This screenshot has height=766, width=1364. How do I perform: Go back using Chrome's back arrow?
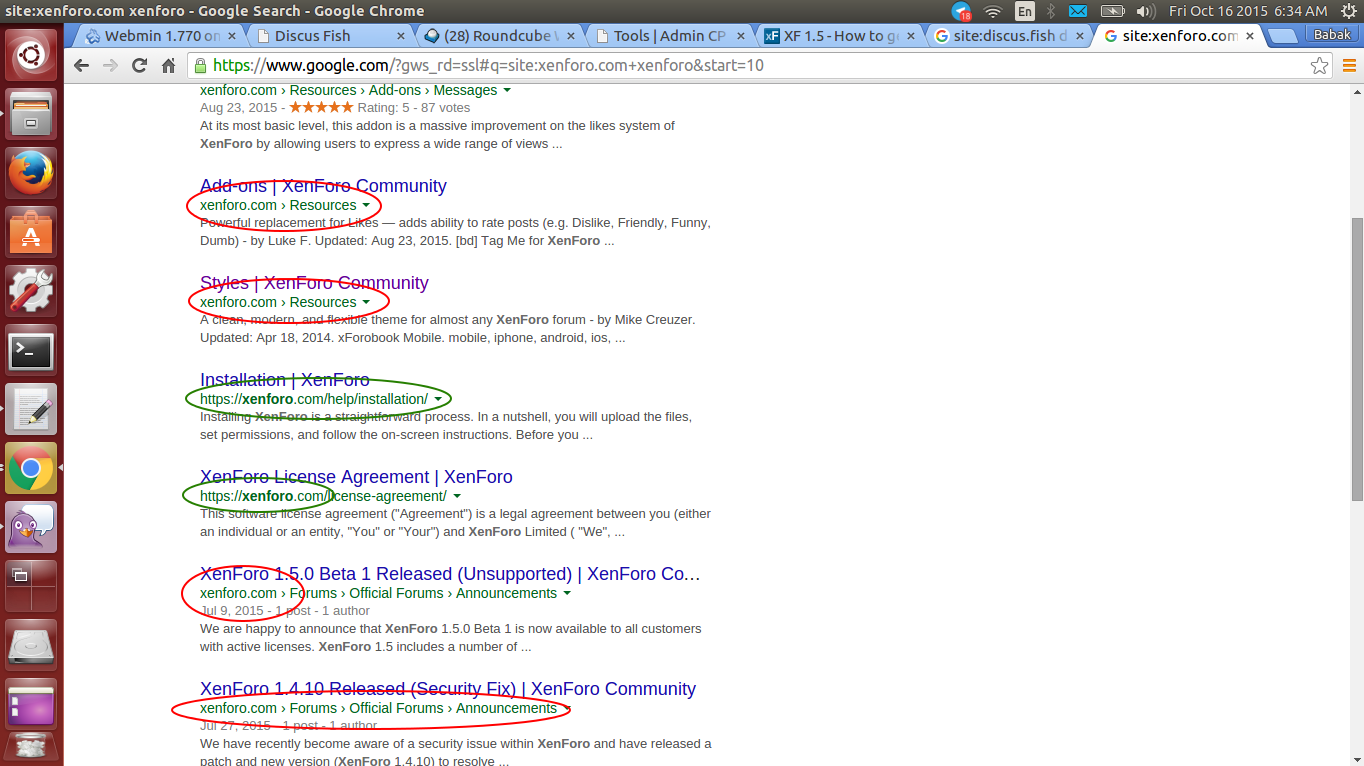(82, 66)
